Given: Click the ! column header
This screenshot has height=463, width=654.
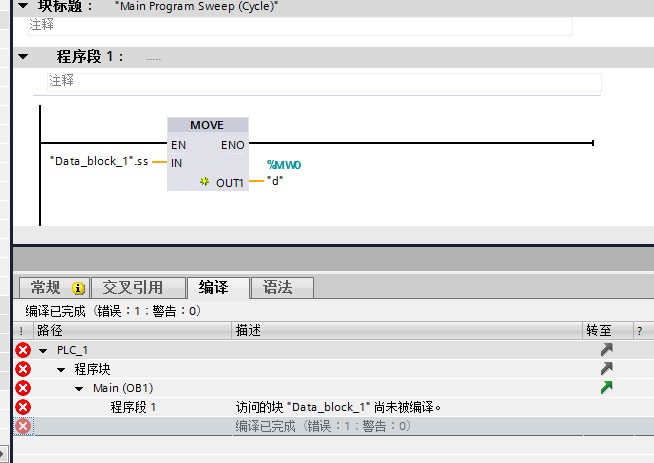Looking at the screenshot, I should pyautogui.click(x=23, y=331).
